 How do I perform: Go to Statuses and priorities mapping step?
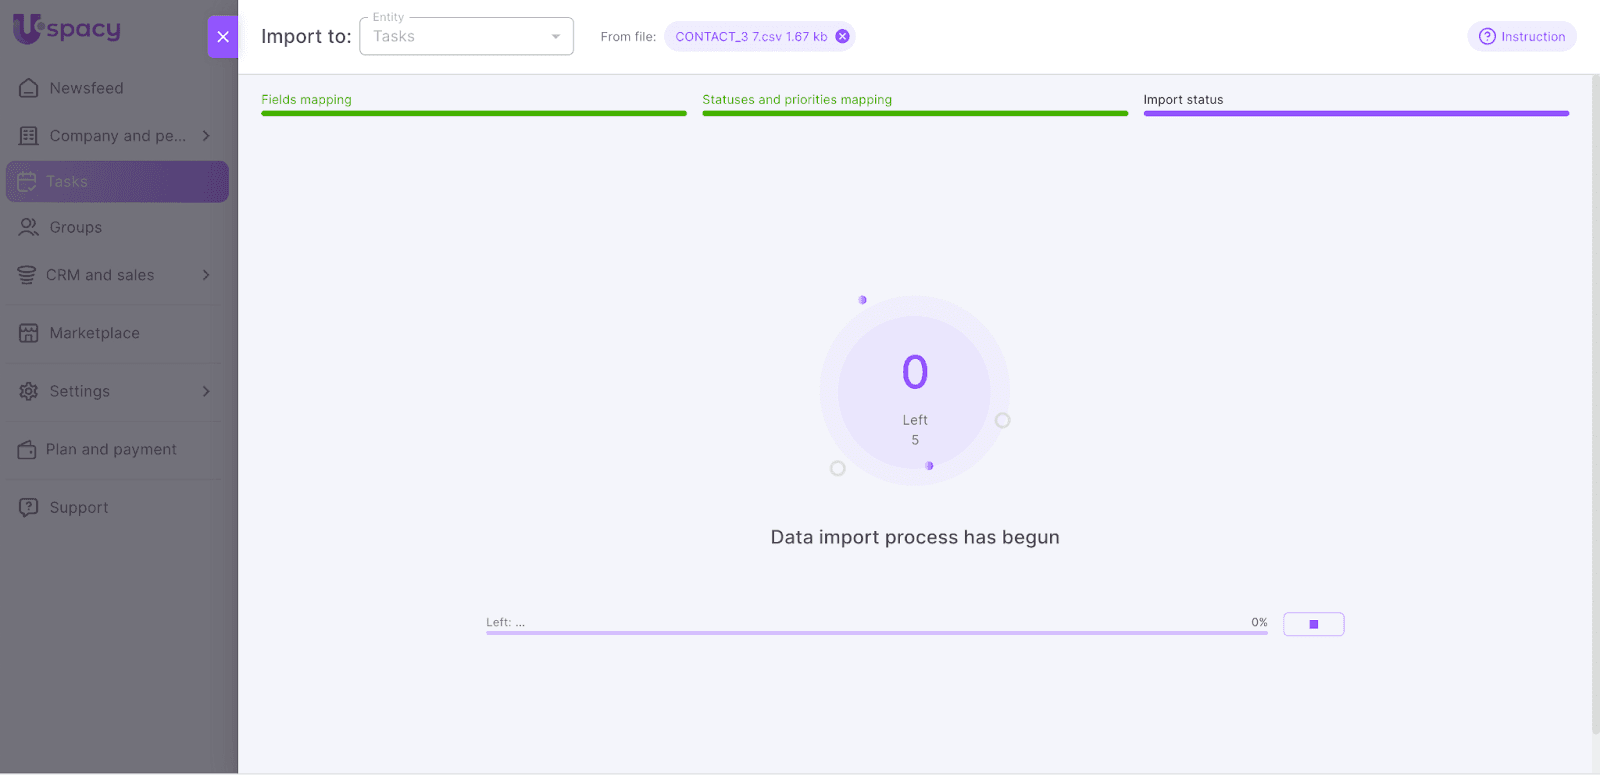pyautogui.click(x=796, y=100)
